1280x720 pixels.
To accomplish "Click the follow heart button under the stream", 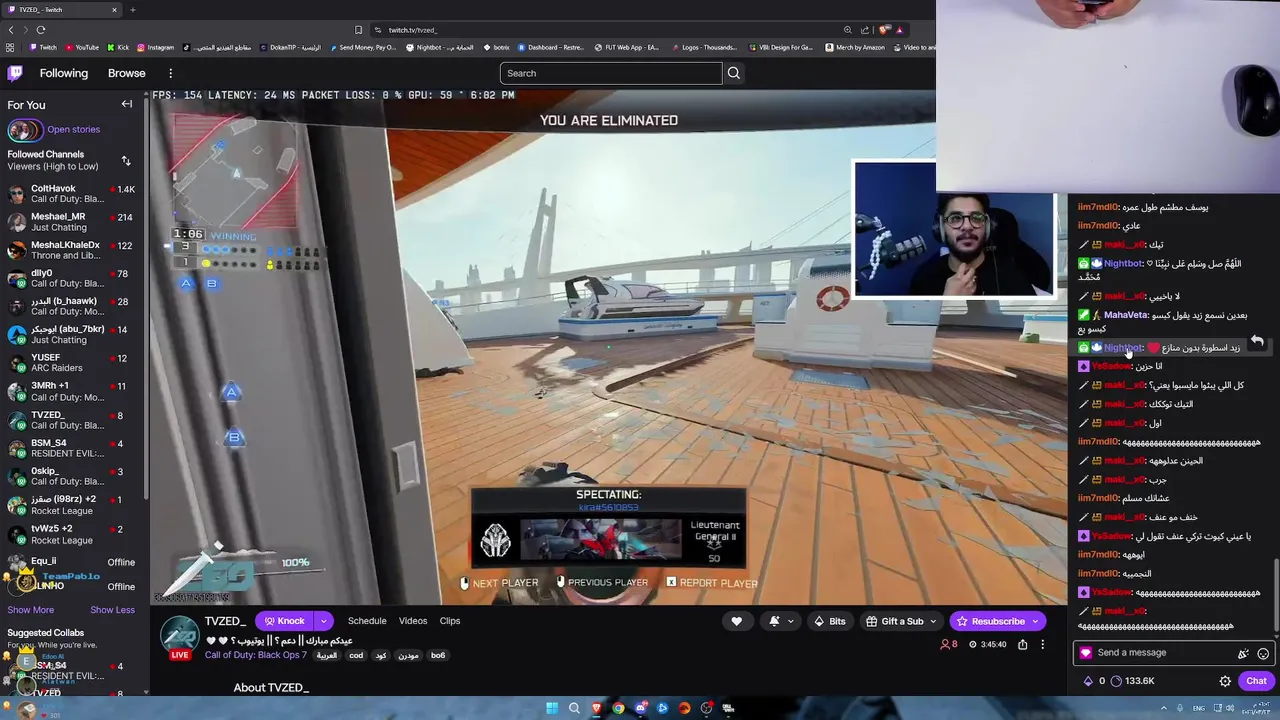I will 737,621.
